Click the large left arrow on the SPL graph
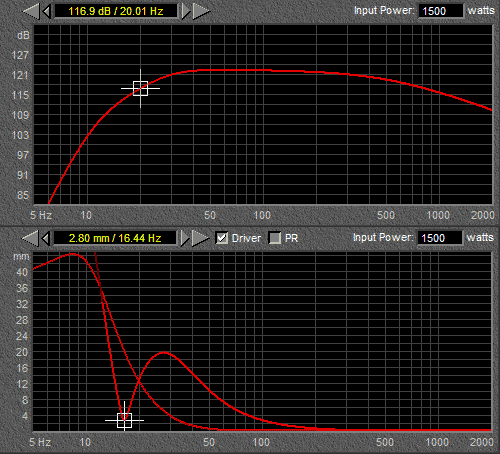The image size is (500, 454). pos(31,11)
